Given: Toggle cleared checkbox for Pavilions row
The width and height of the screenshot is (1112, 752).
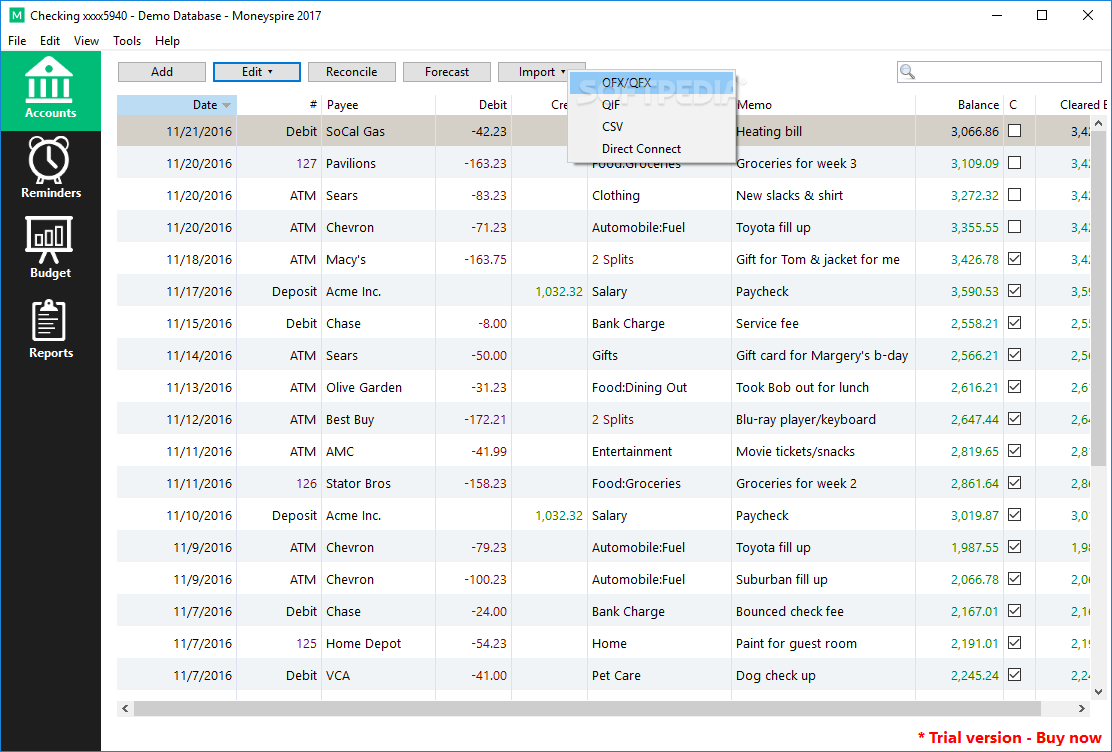Looking at the screenshot, I should point(1015,162).
